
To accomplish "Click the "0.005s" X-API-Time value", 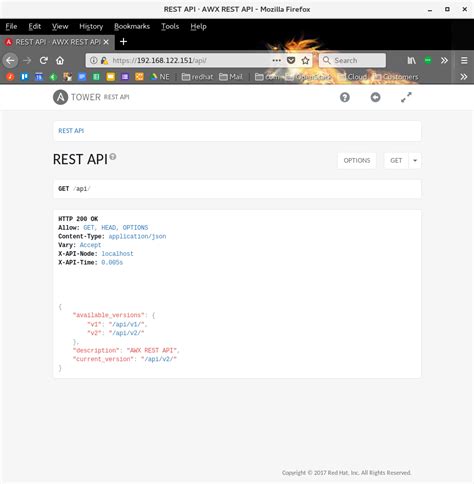I will (112, 262).
